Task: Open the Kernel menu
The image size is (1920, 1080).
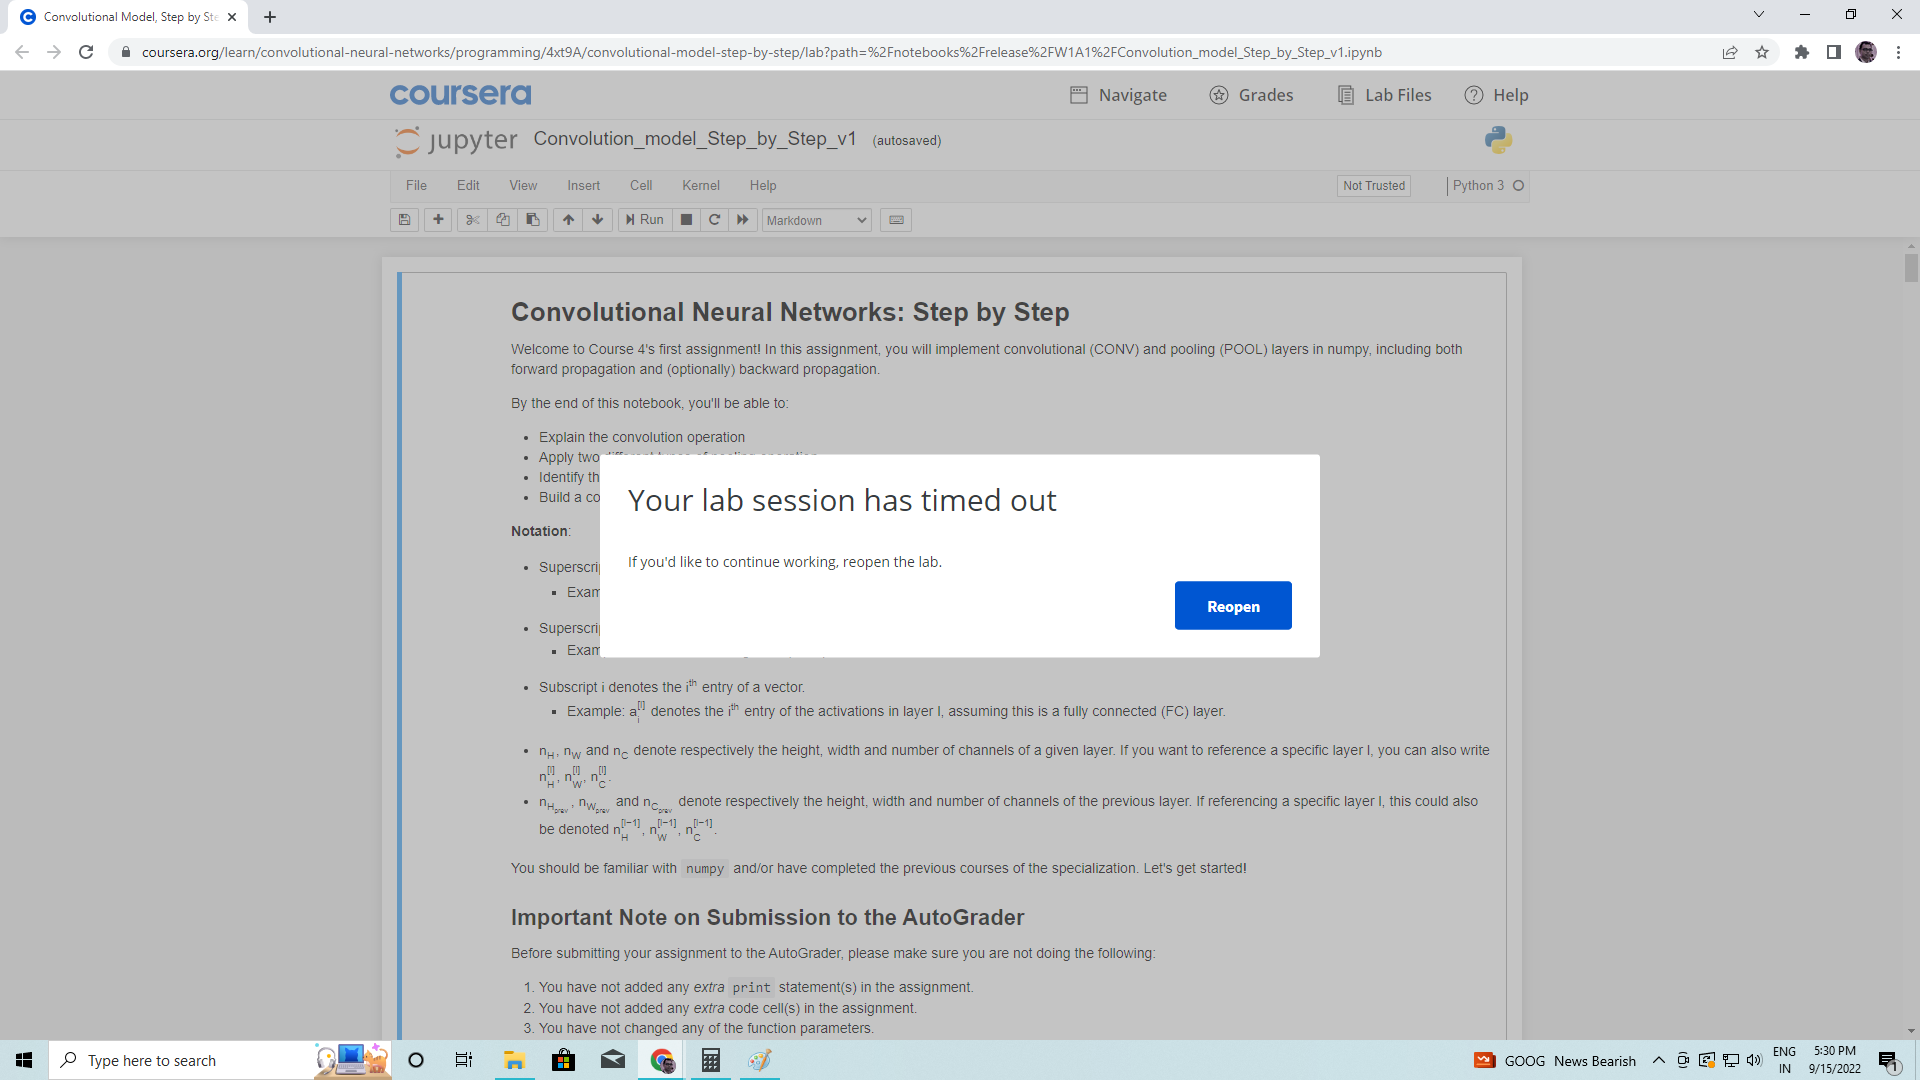Action: (700, 185)
